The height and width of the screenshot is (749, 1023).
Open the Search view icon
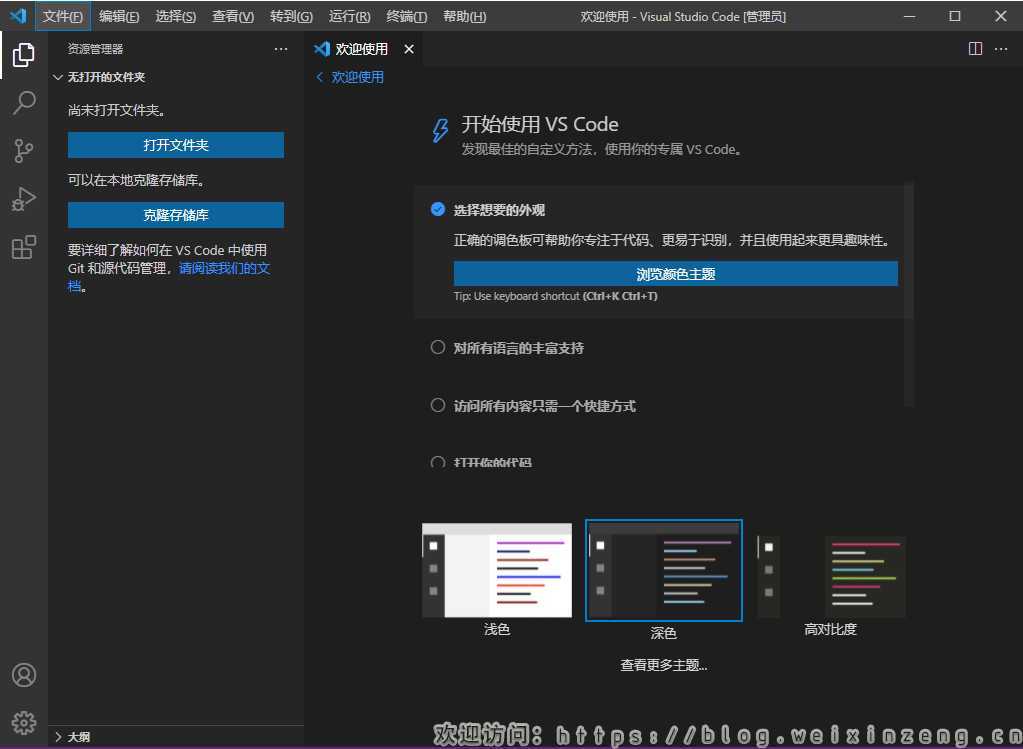point(23,103)
